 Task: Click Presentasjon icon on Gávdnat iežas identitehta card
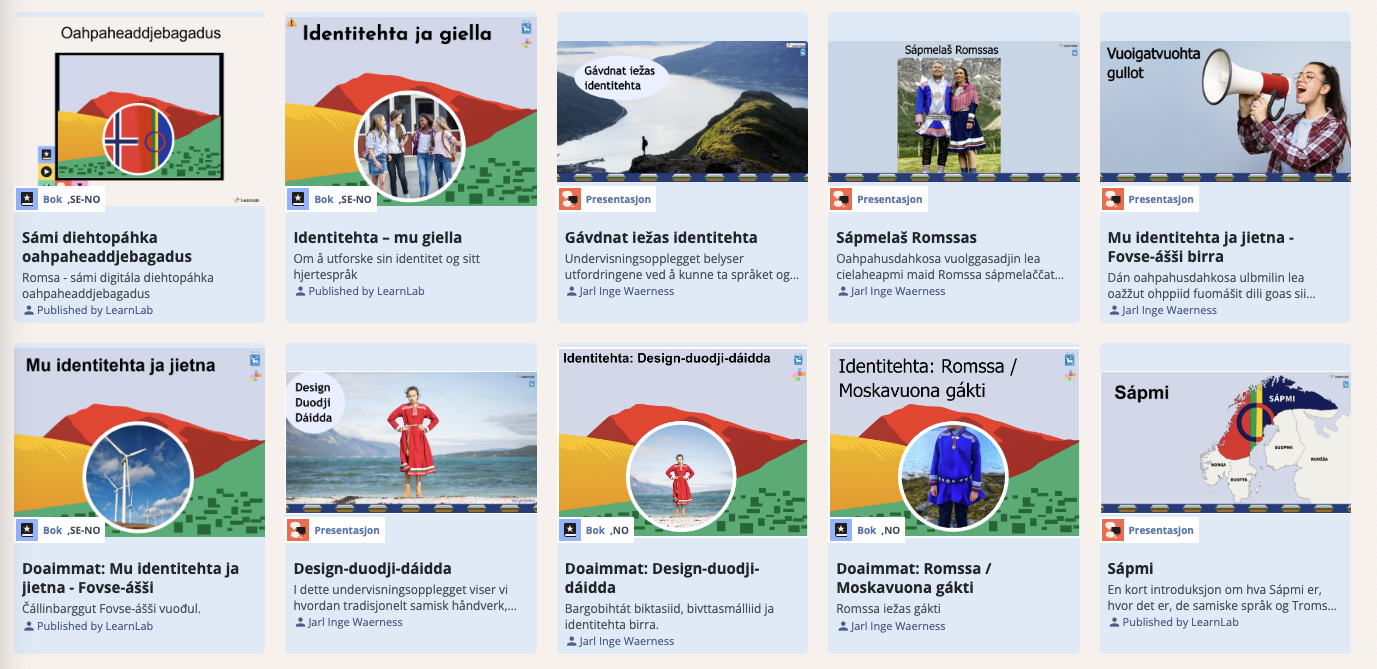[x=569, y=199]
